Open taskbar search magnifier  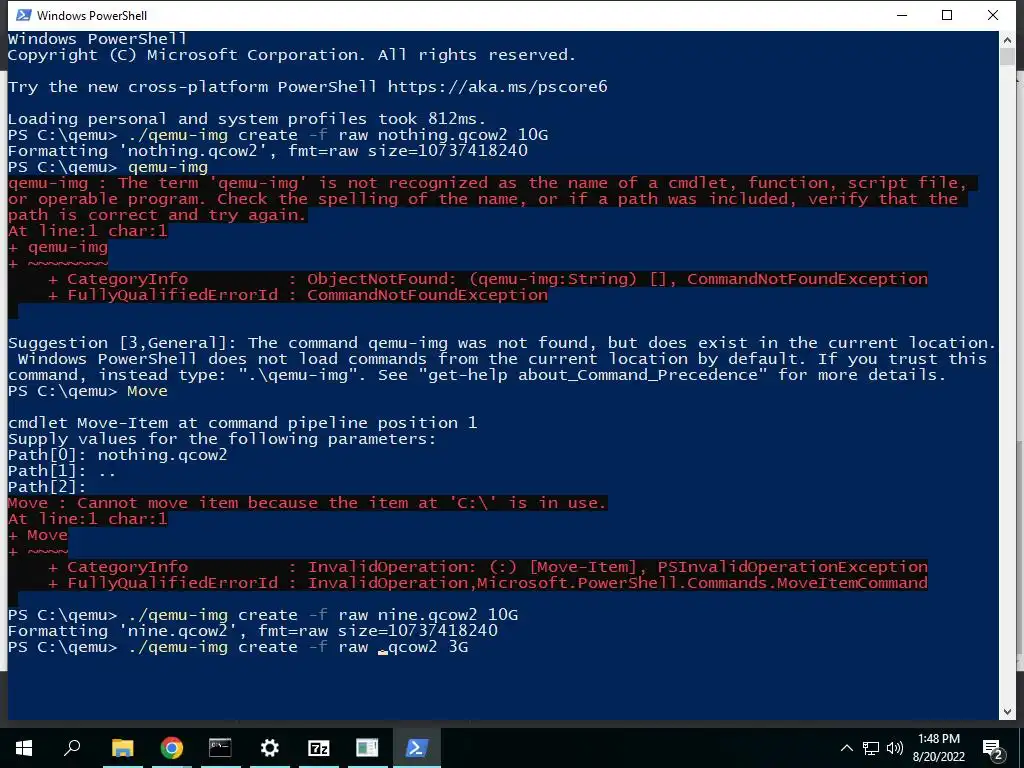click(72, 748)
